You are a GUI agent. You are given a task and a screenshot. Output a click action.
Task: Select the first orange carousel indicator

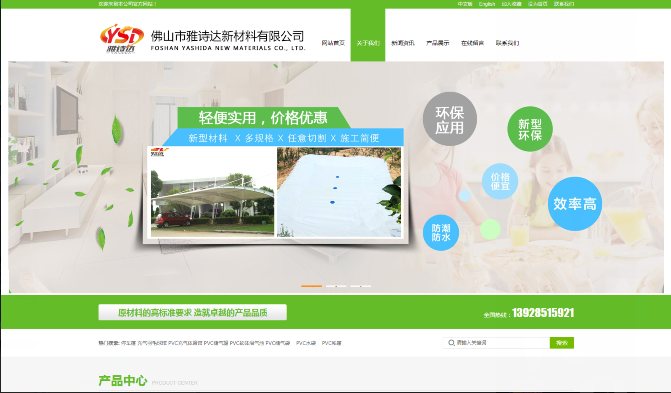[312, 286]
